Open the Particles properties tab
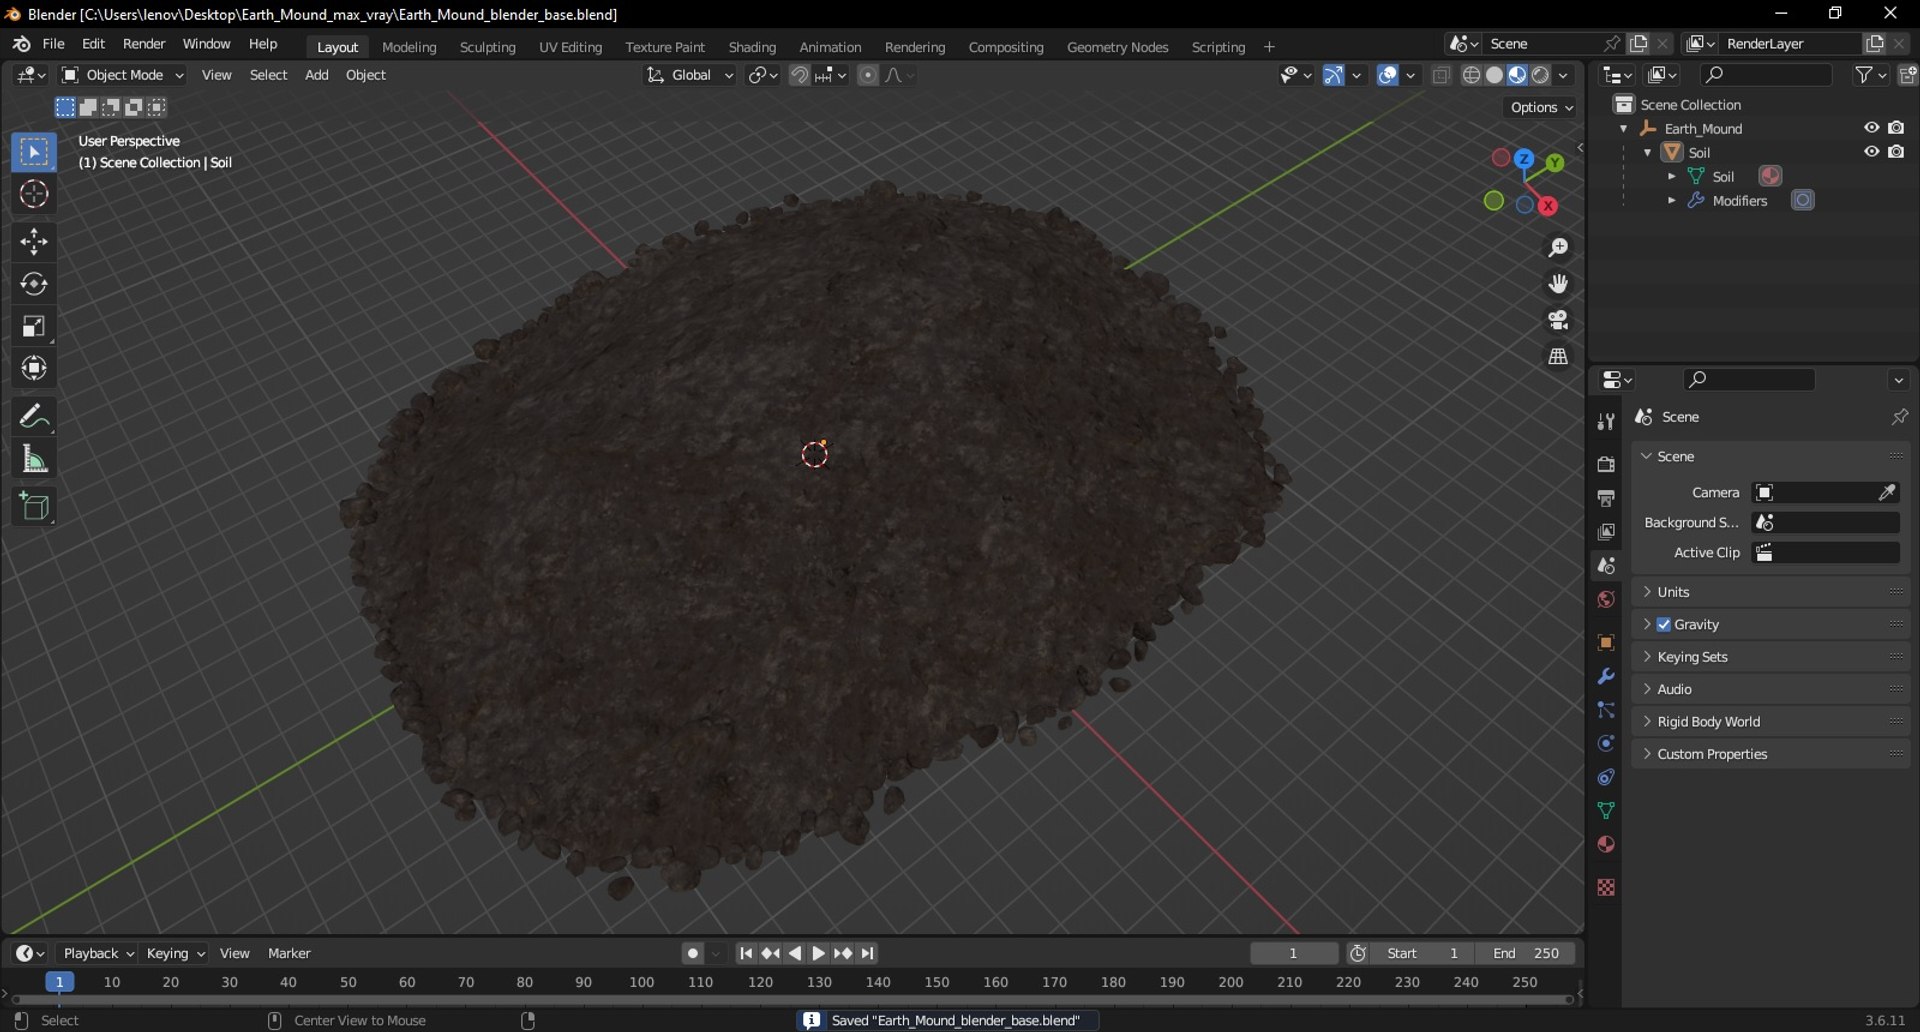The height and width of the screenshot is (1032, 1920). pos(1606,710)
